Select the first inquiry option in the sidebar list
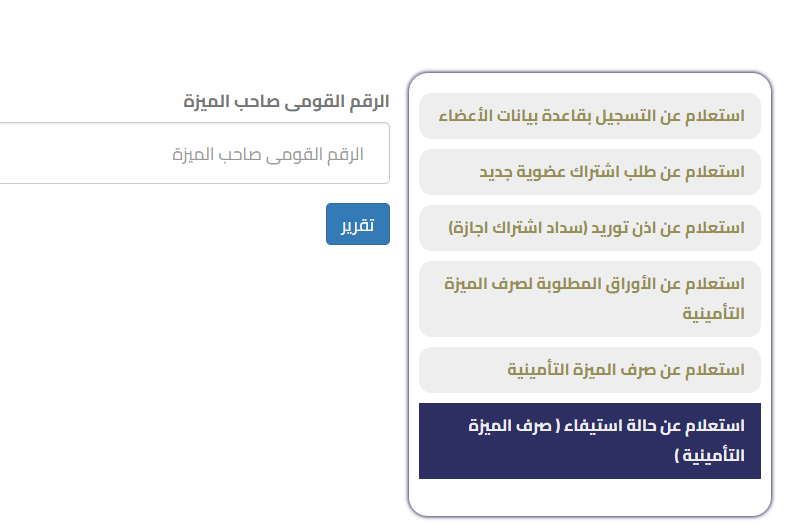This screenshot has width=787, height=531. coord(590,116)
